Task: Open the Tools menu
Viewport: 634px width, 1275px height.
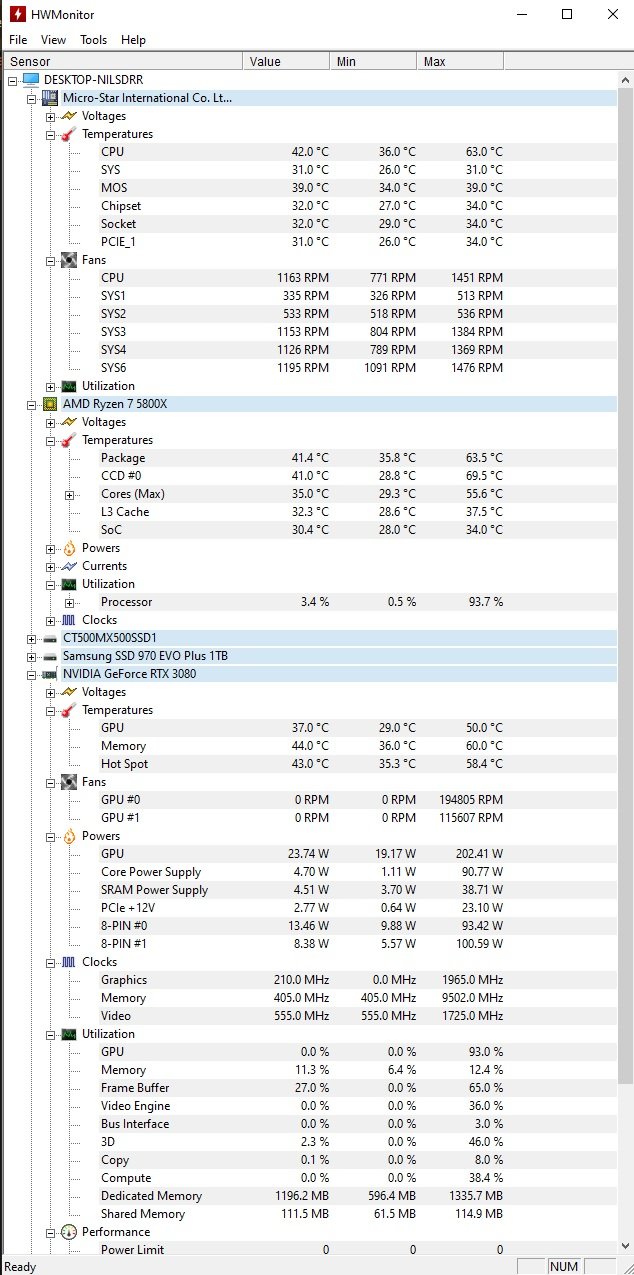Action: click(x=94, y=40)
